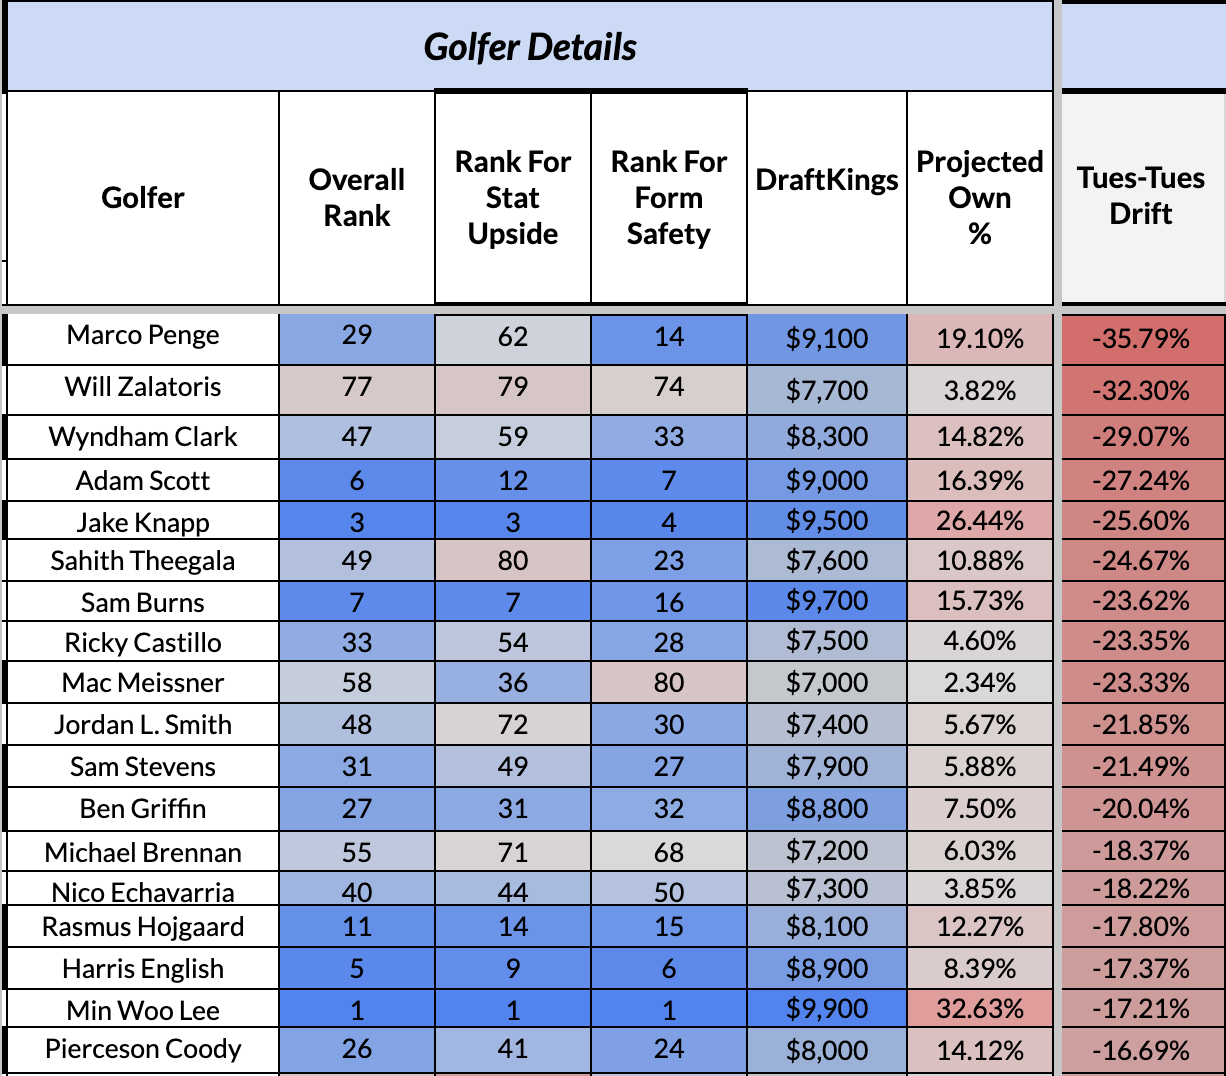Click the Golfer Details header cell
The width and height of the screenshot is (1226, 1076).
coord(530,47)
